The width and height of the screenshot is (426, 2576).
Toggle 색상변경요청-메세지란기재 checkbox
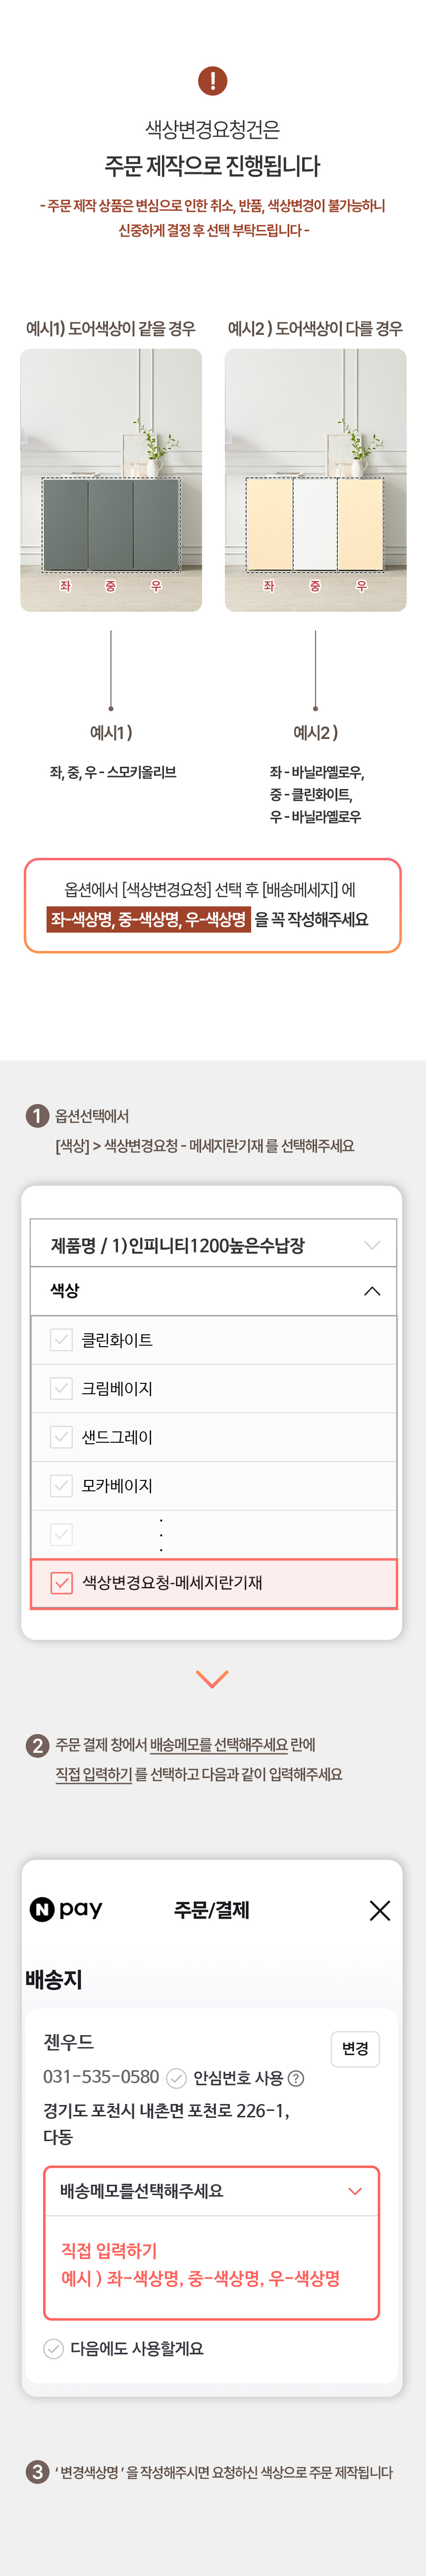tap(61, 1582)
